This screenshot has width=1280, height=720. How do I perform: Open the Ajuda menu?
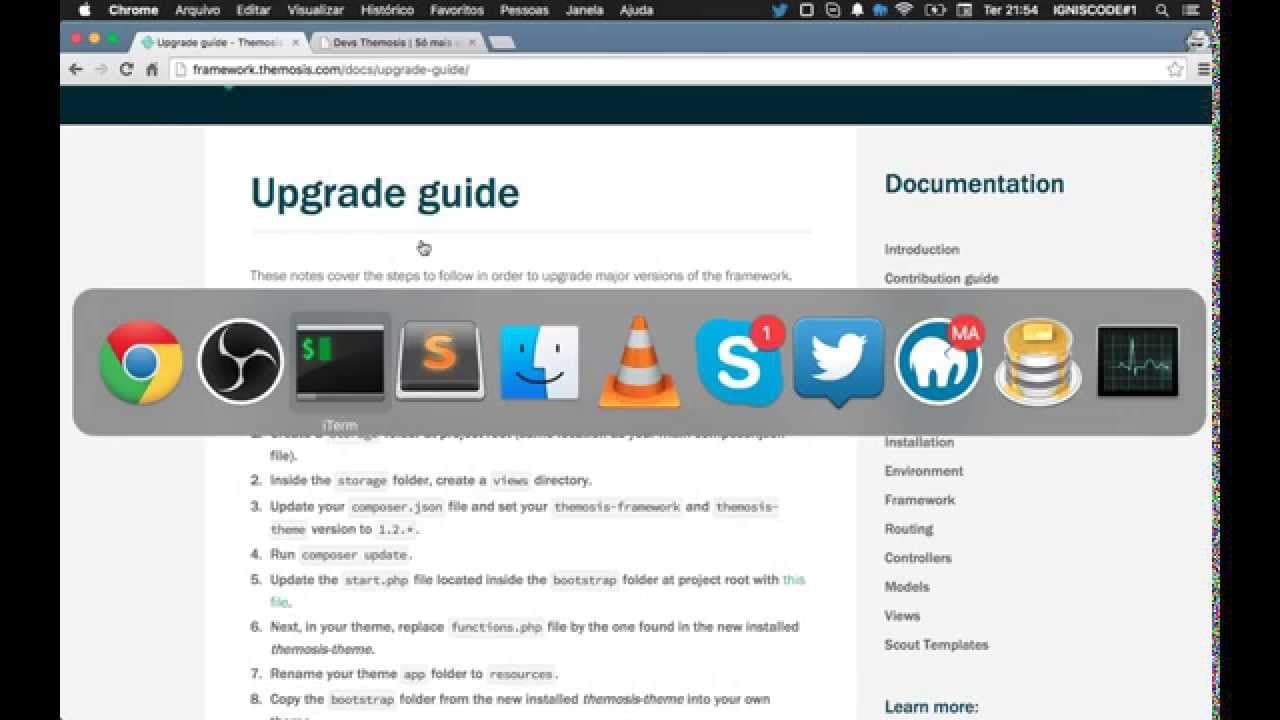pyautogui.click(x=636, y=10)
